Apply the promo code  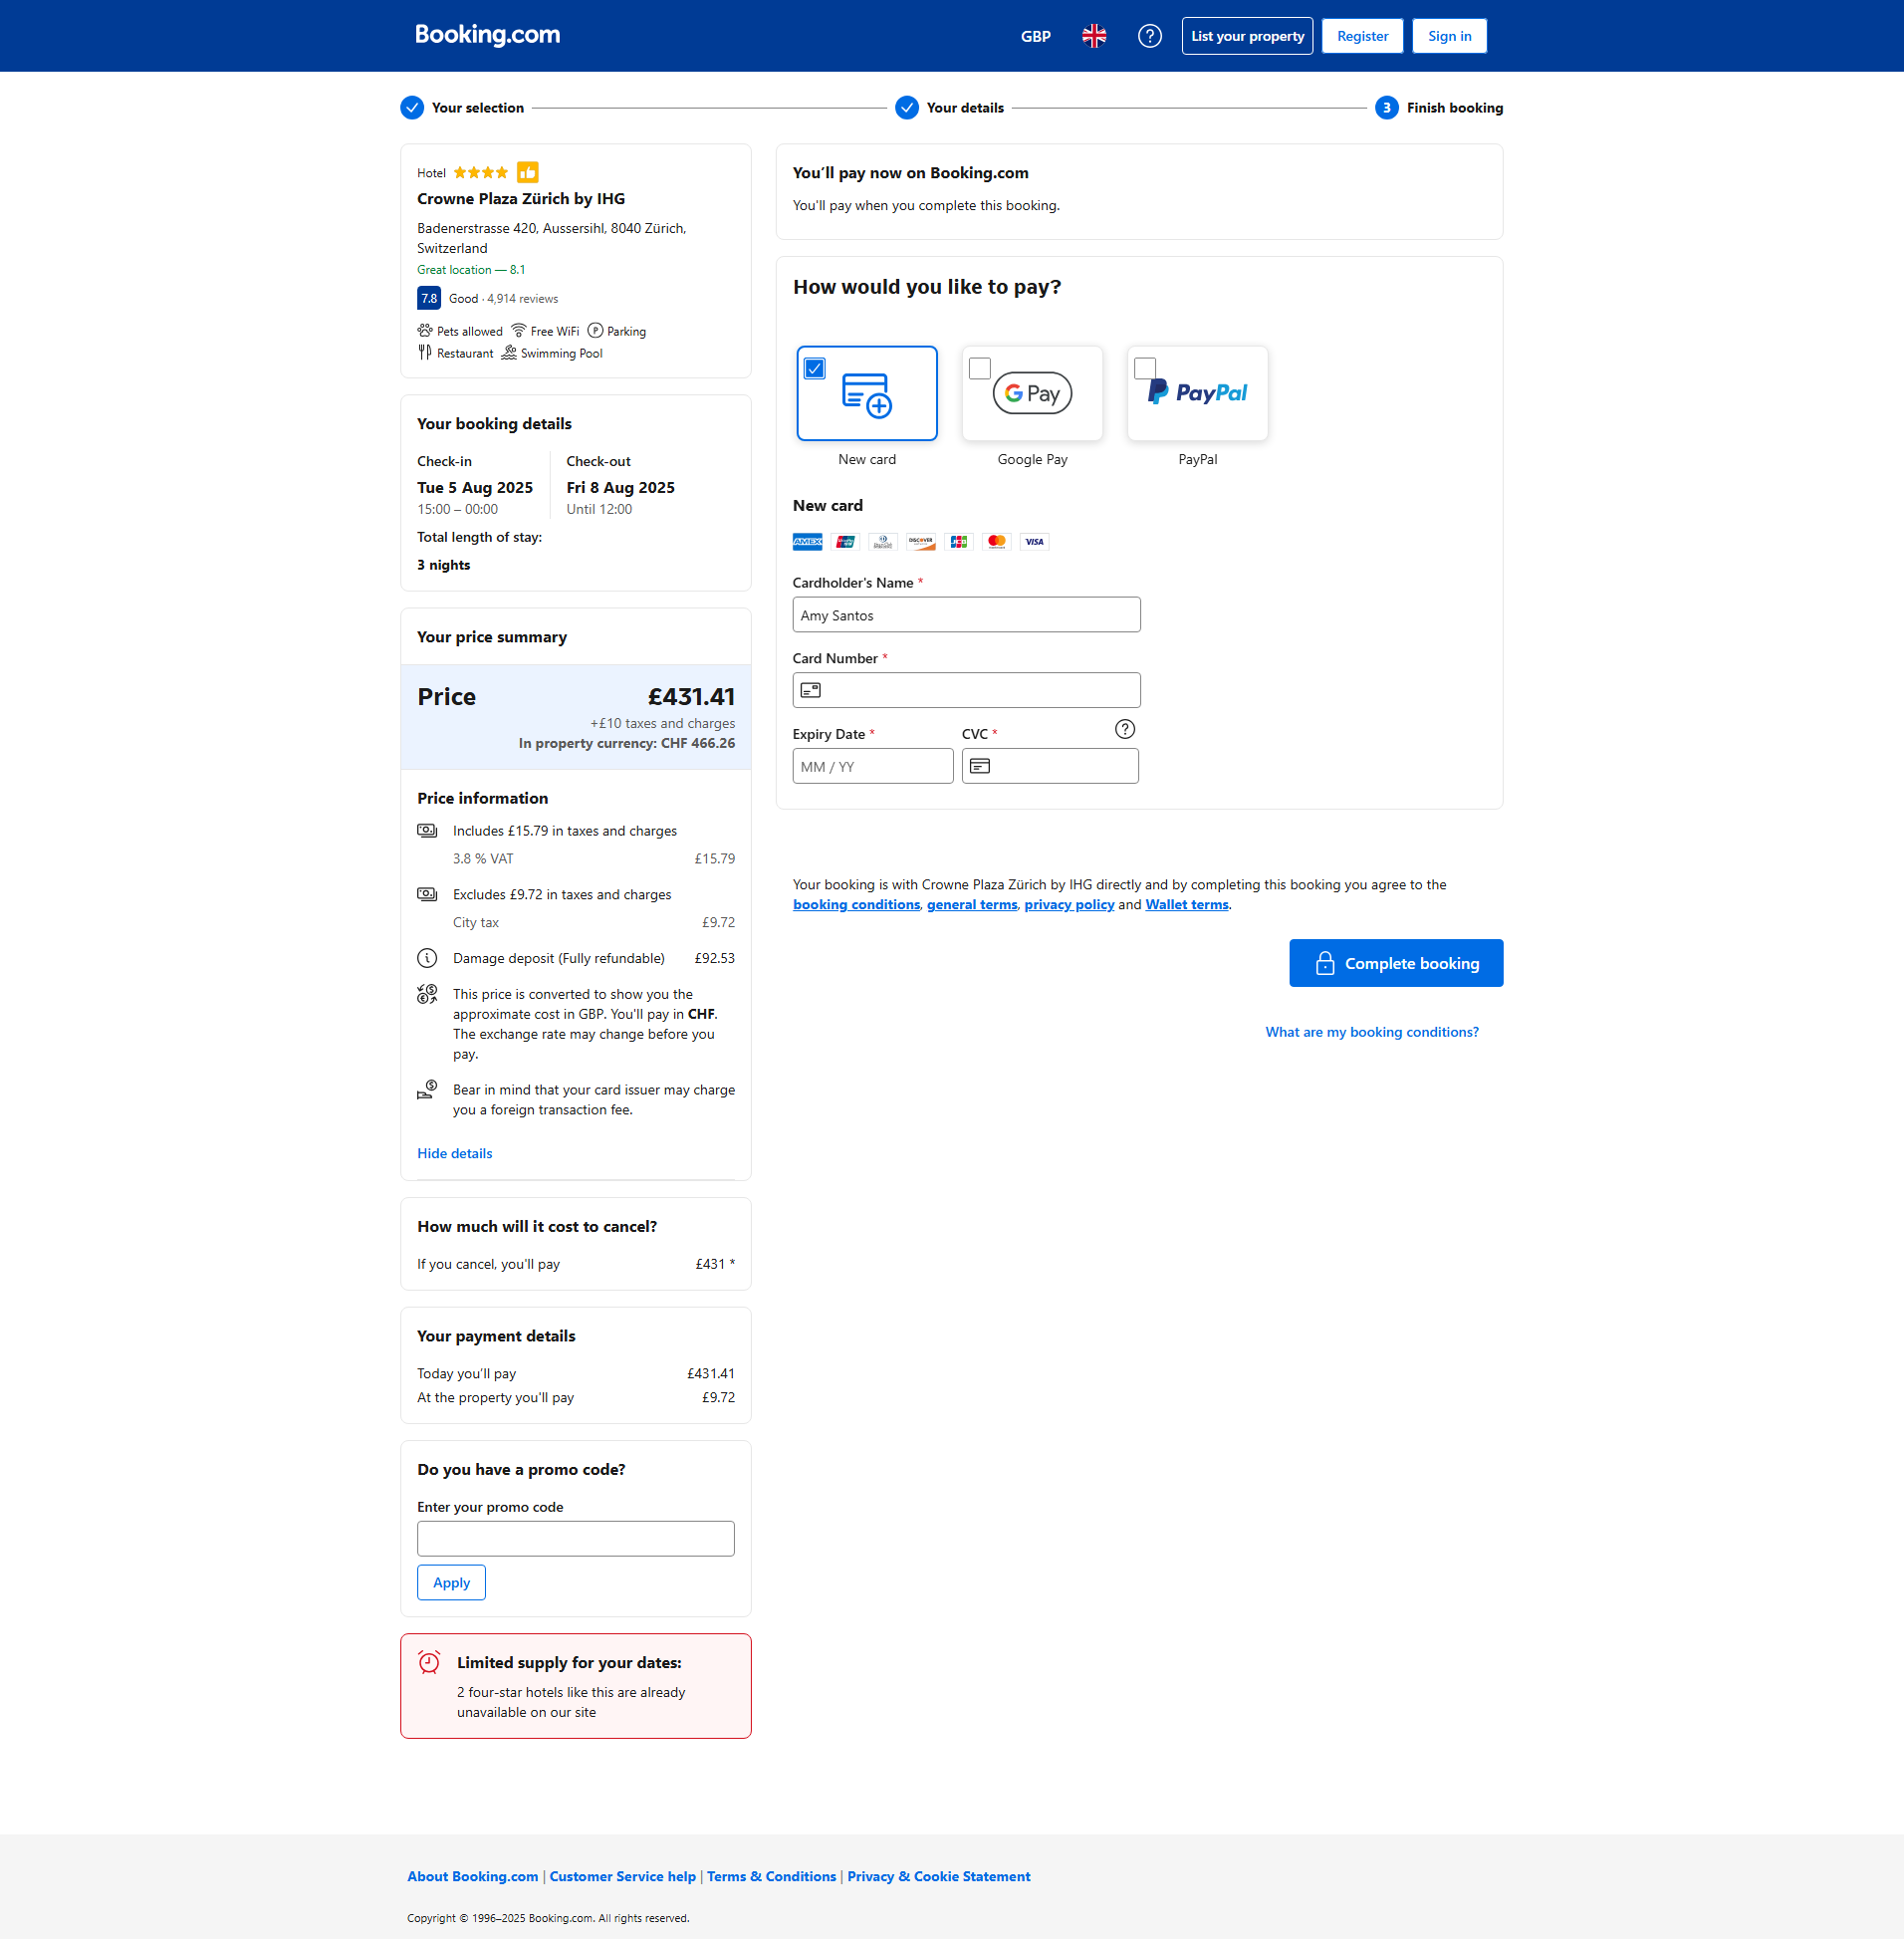452,1583
